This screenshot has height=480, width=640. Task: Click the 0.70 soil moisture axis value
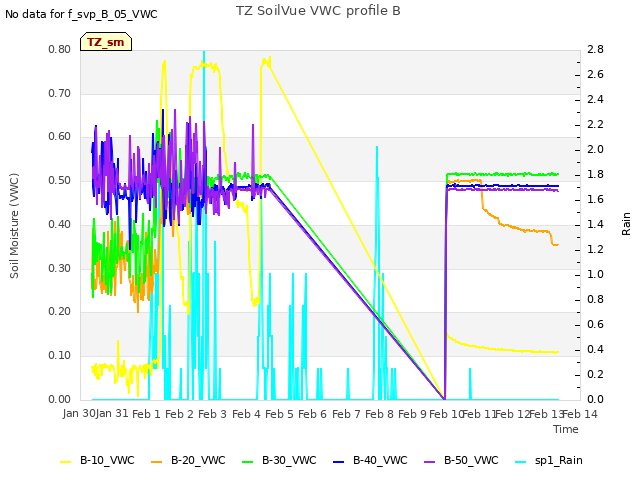coord(60,93)
